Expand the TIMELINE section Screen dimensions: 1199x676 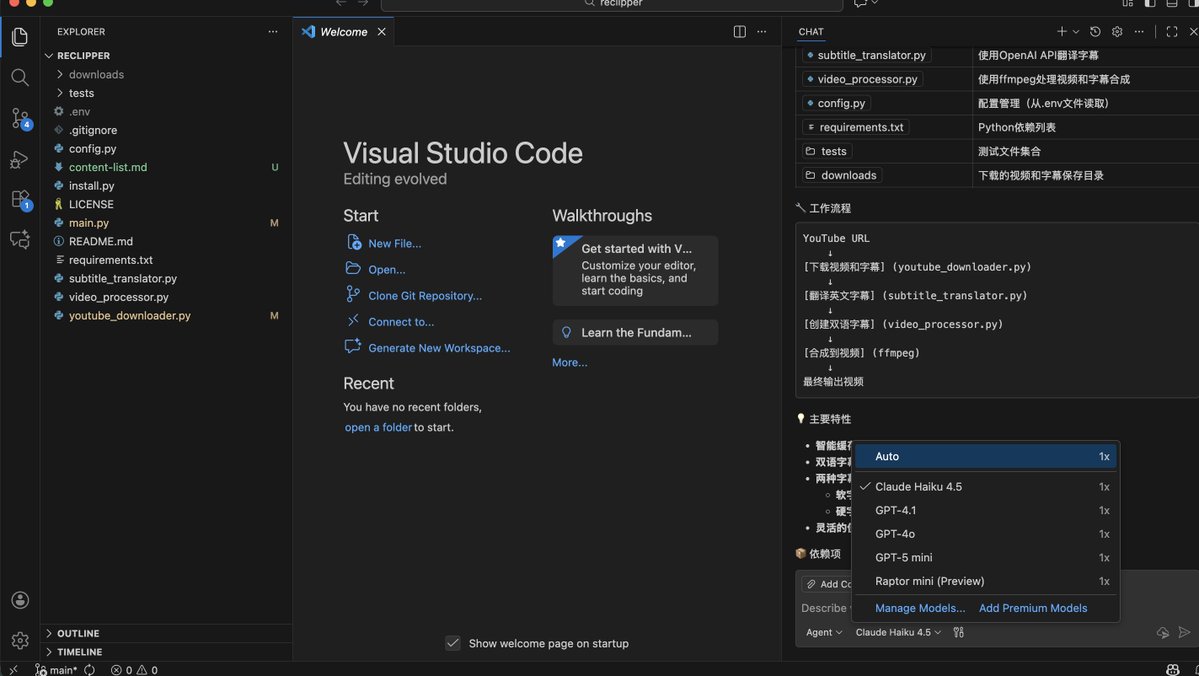pos(79,652)
